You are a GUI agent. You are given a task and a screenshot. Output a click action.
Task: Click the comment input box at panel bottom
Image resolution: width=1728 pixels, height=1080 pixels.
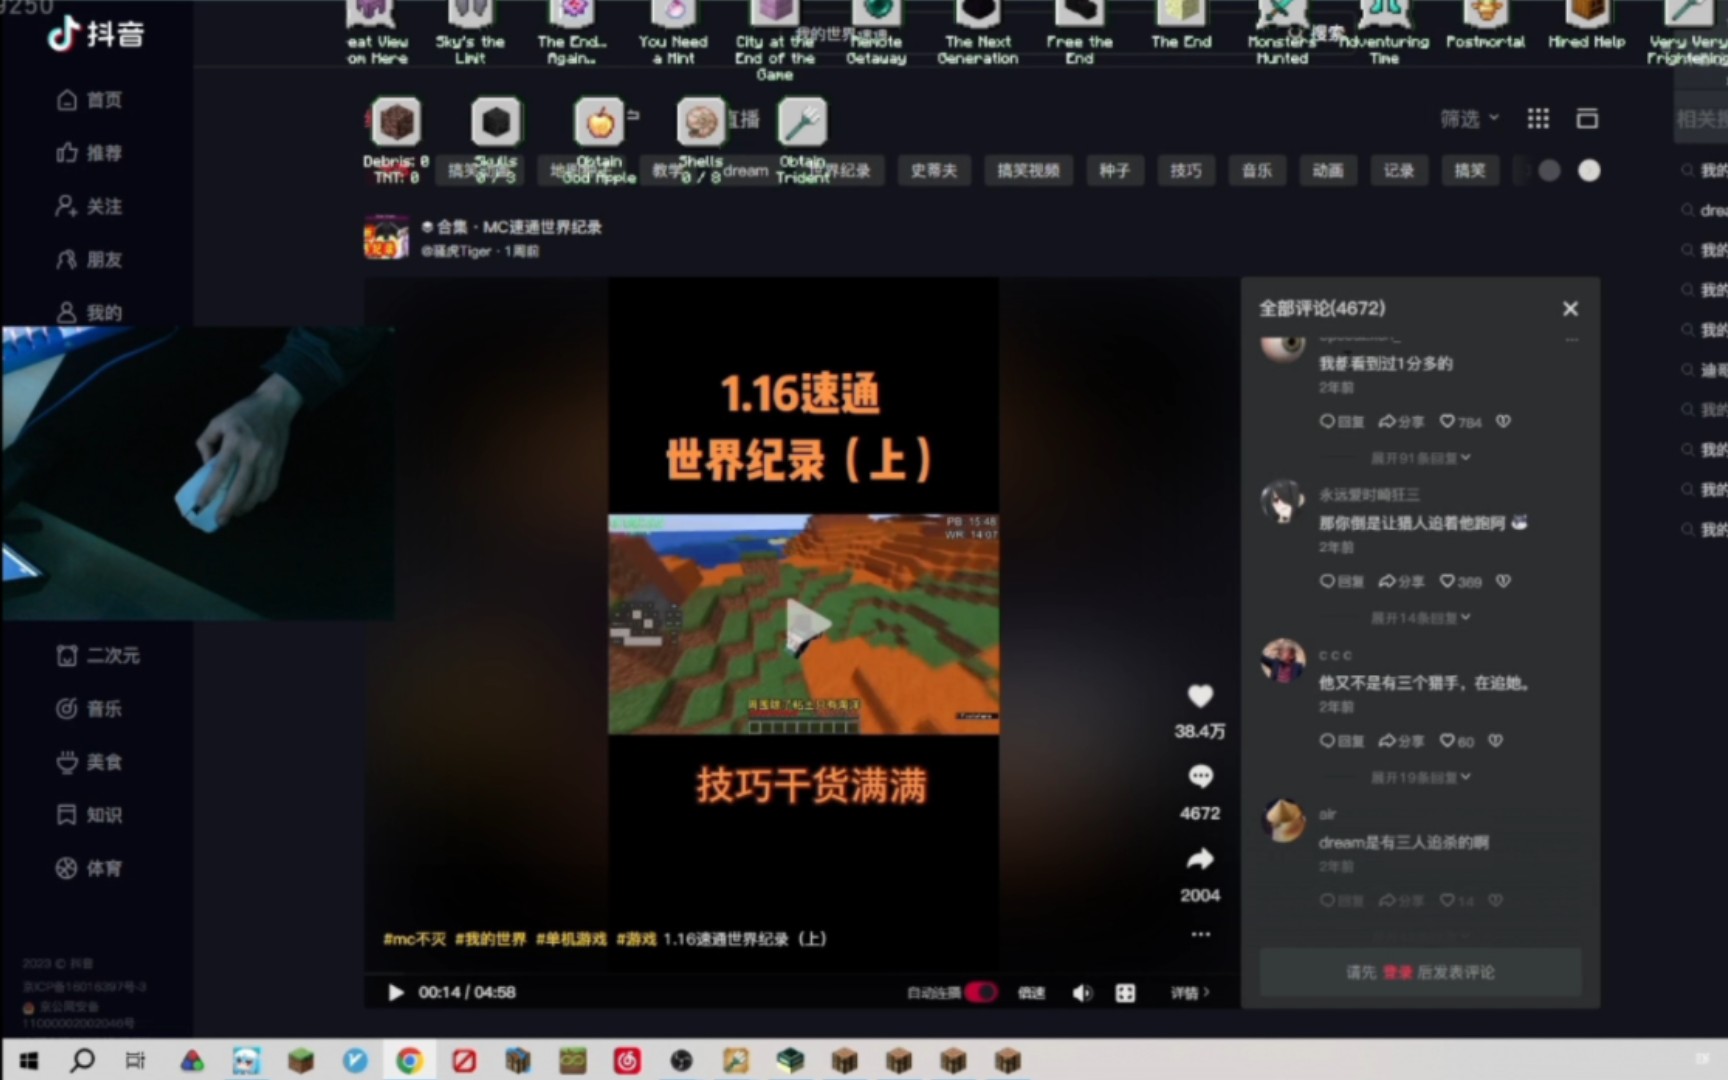pyautogui.click(x=1420, y=972)
